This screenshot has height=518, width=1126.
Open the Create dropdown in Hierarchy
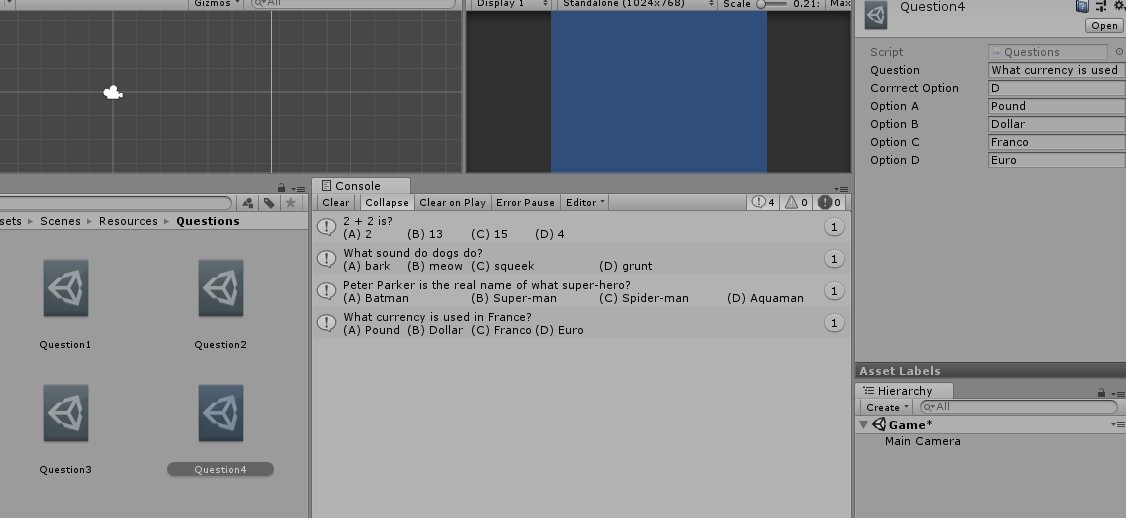click(888, 407)
